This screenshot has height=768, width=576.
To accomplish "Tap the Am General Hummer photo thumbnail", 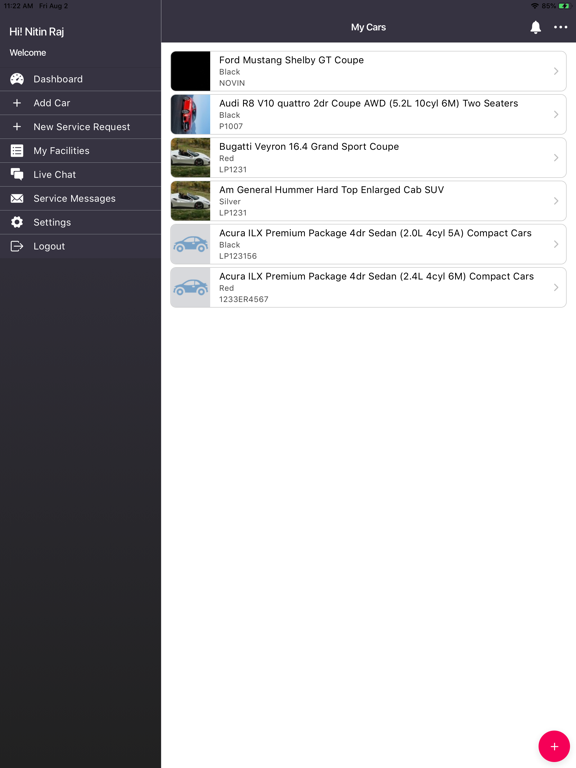I will (191, 201).
